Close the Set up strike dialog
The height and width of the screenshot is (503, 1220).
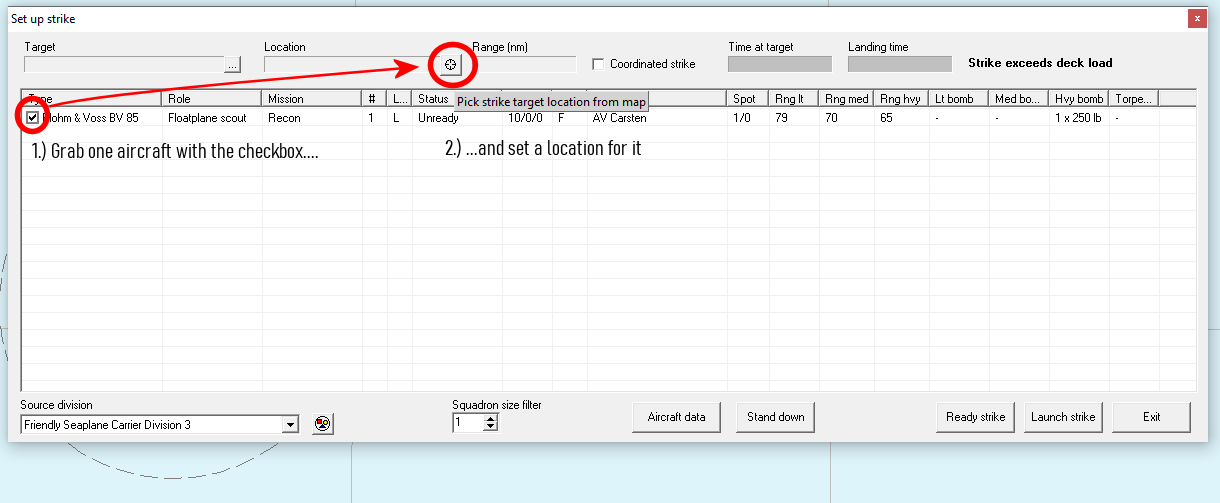tap(1196, 19)
